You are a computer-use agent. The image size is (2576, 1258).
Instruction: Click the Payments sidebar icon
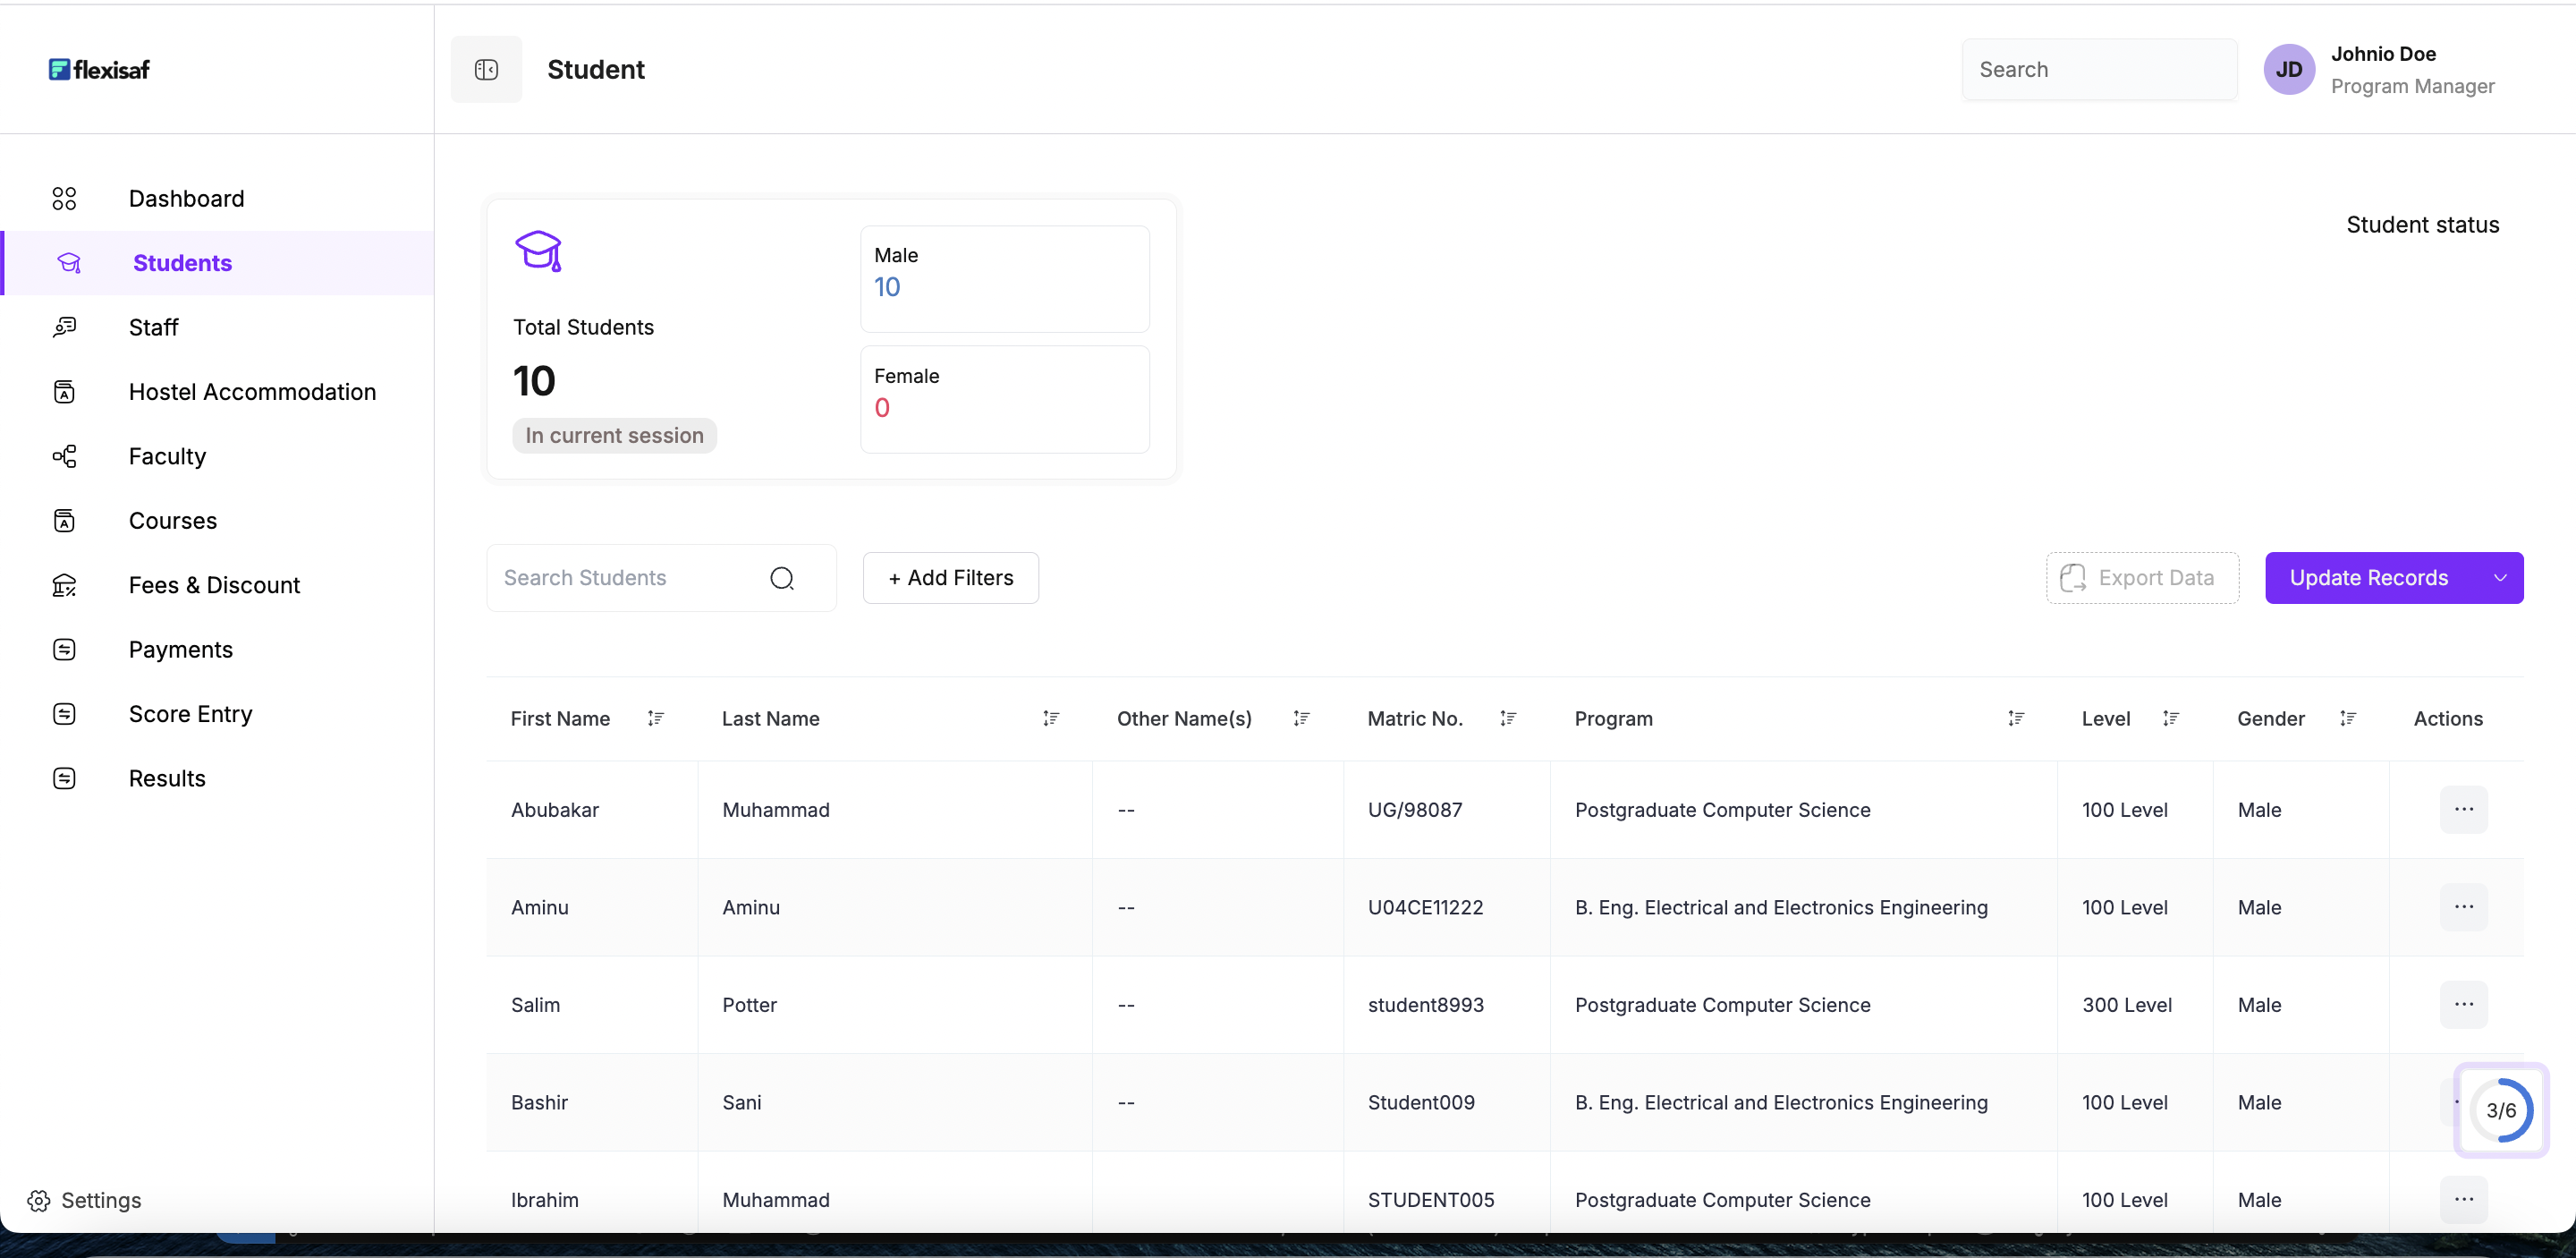tap(64, 650)
